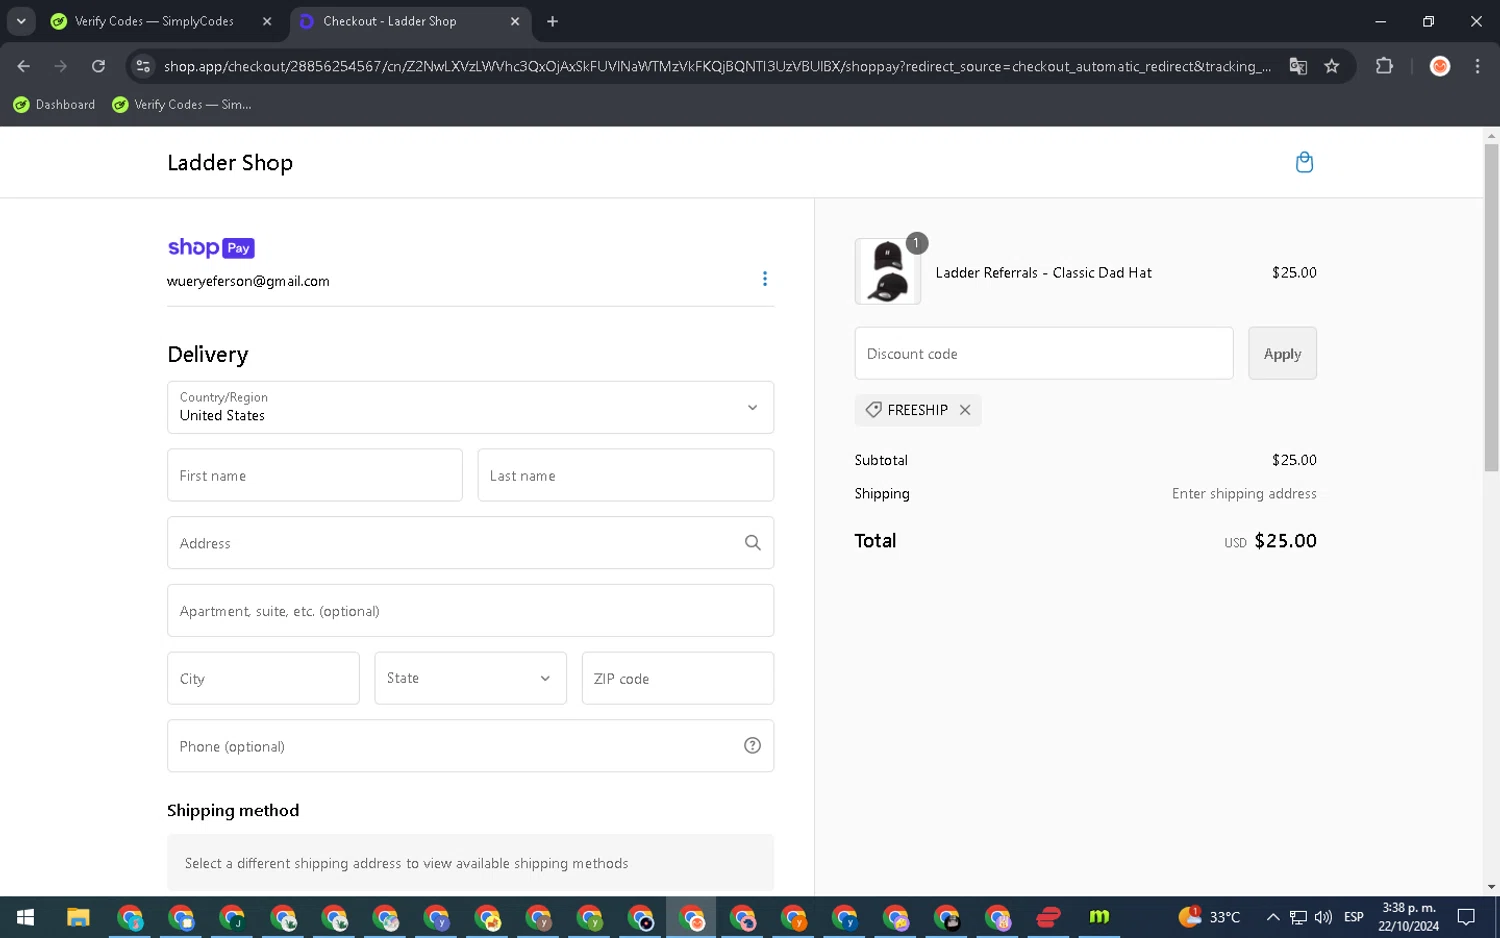1500x938 pixels.
Task: Click the Classic Dad Hat product thumbnail
Action: click(x=887, y=272)
